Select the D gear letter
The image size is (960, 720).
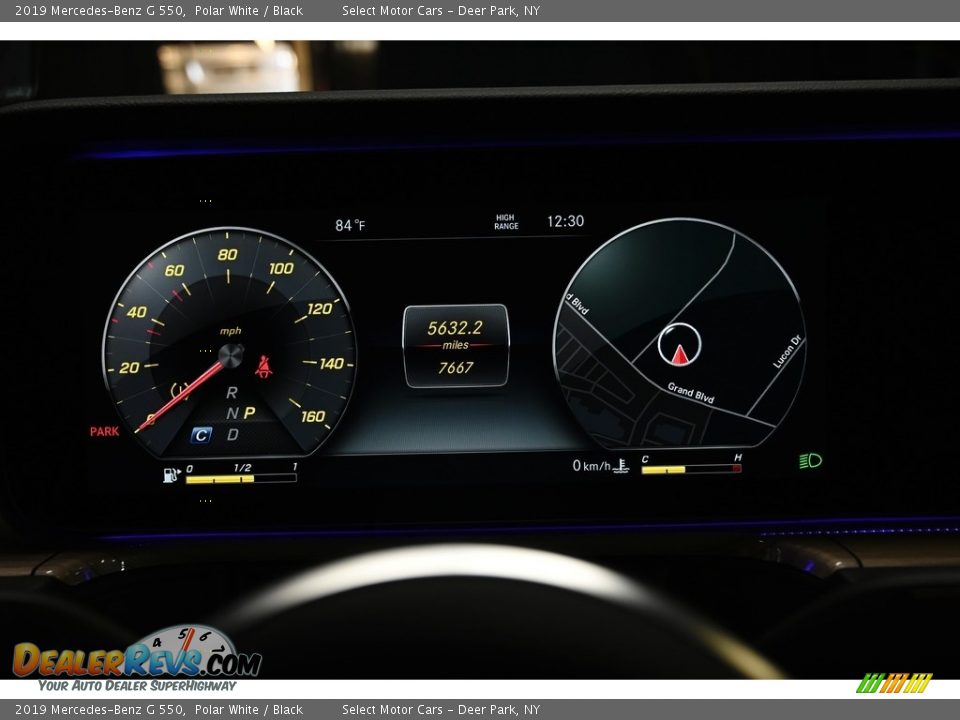233,435
